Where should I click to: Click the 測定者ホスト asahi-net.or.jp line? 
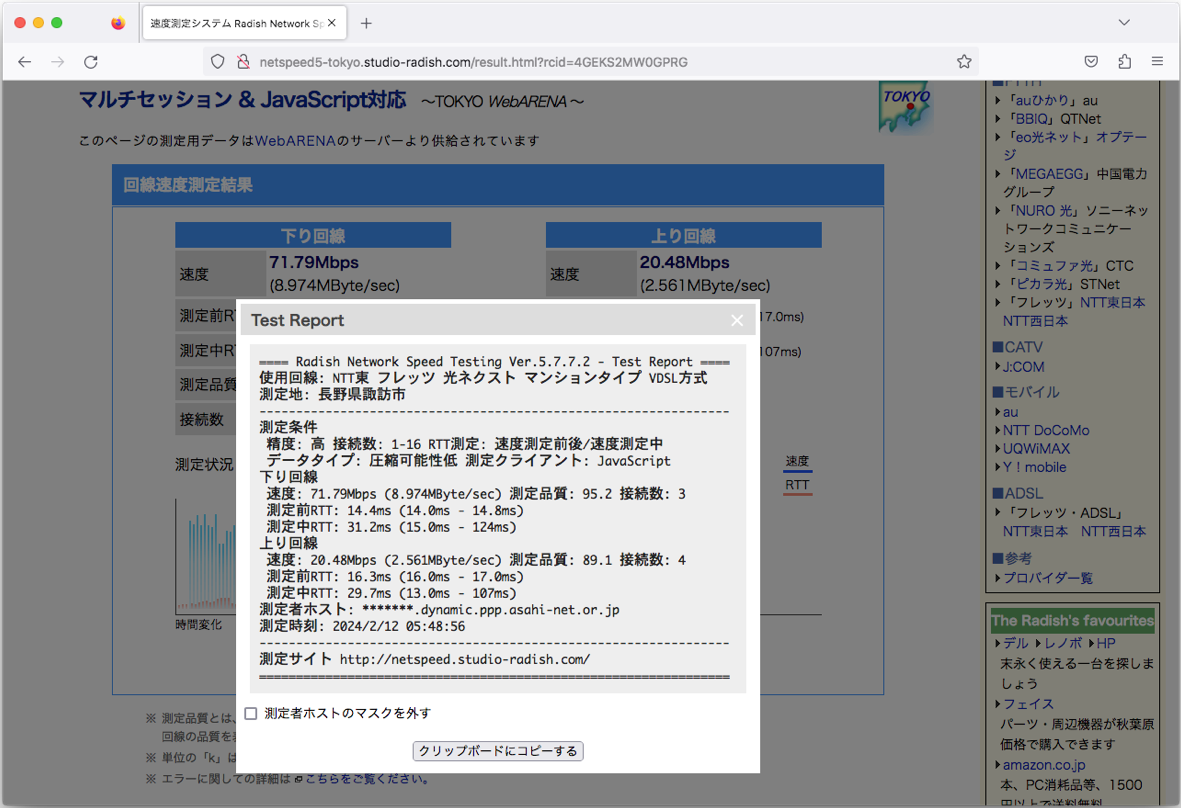(x=439, y=610)
